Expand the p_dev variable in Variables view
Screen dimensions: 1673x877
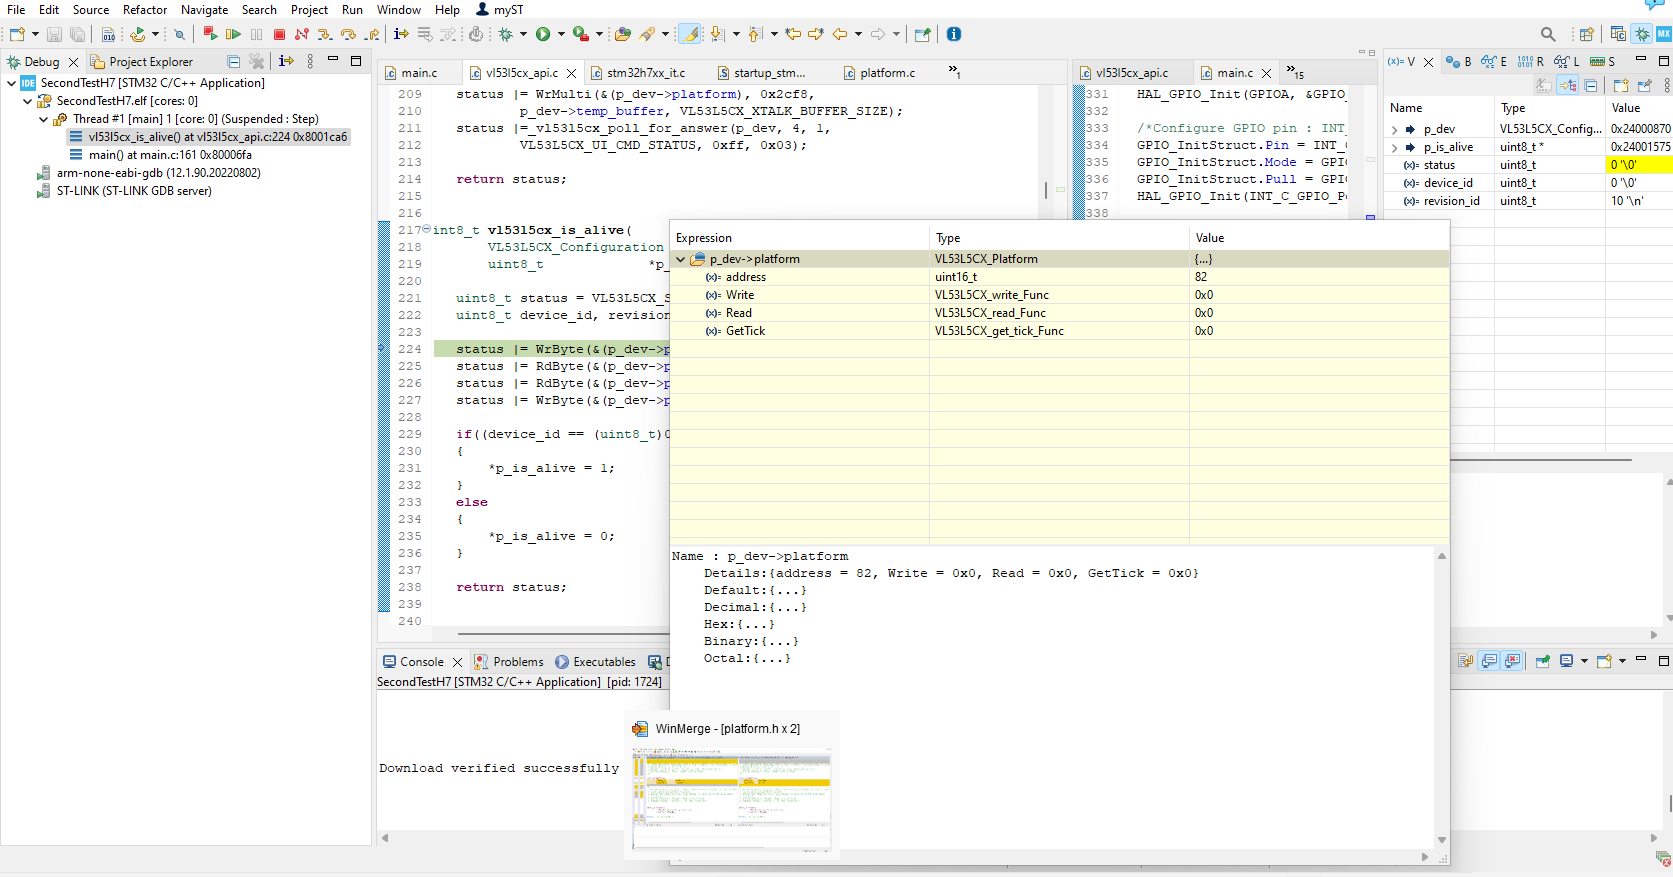click(x=1394, y=129)
